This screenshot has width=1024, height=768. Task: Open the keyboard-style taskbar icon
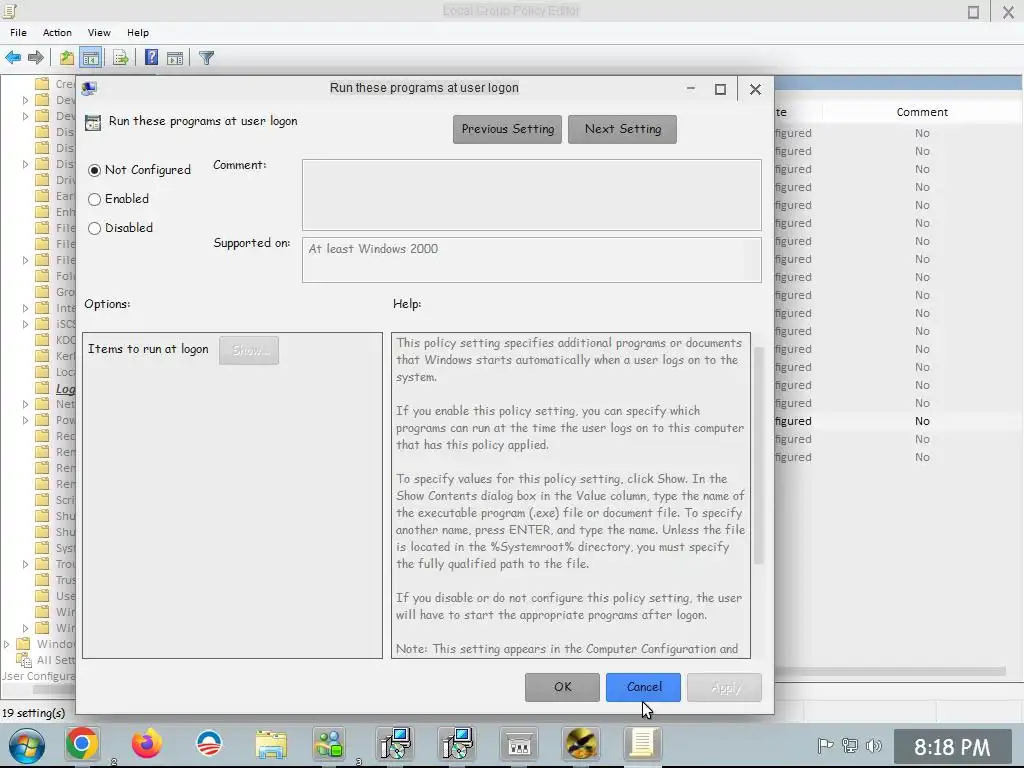pyautogui.click(x=519, y=744)
